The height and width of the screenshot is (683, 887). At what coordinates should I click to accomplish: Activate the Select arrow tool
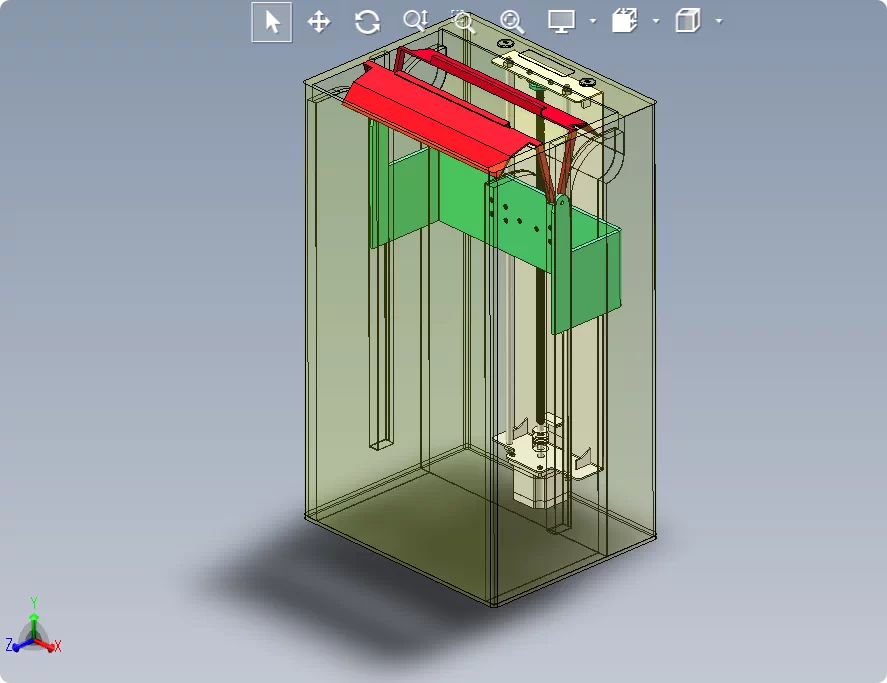272,22
